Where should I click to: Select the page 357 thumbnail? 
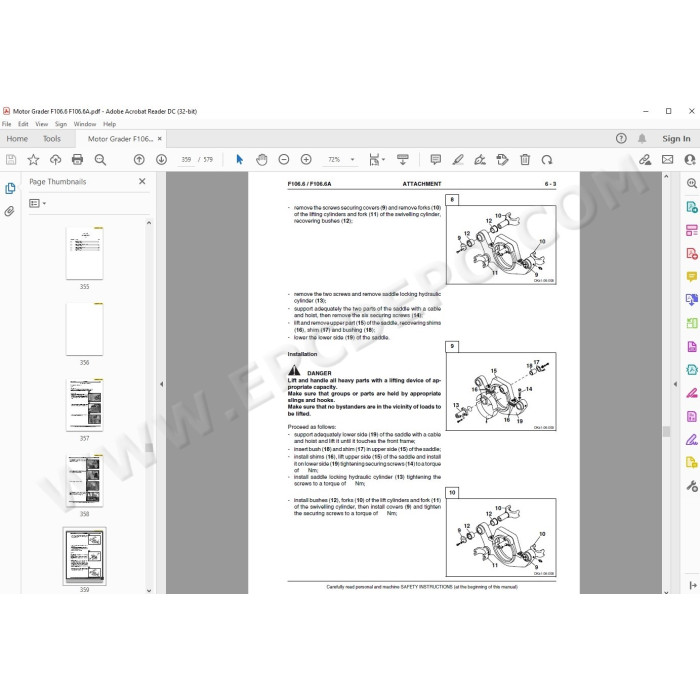coord(84,405)
